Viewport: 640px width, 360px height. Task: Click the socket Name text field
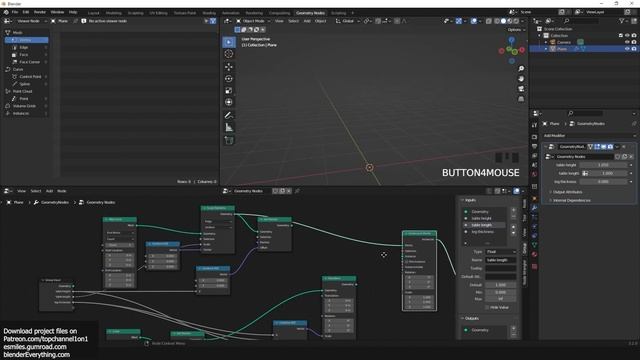501,260
